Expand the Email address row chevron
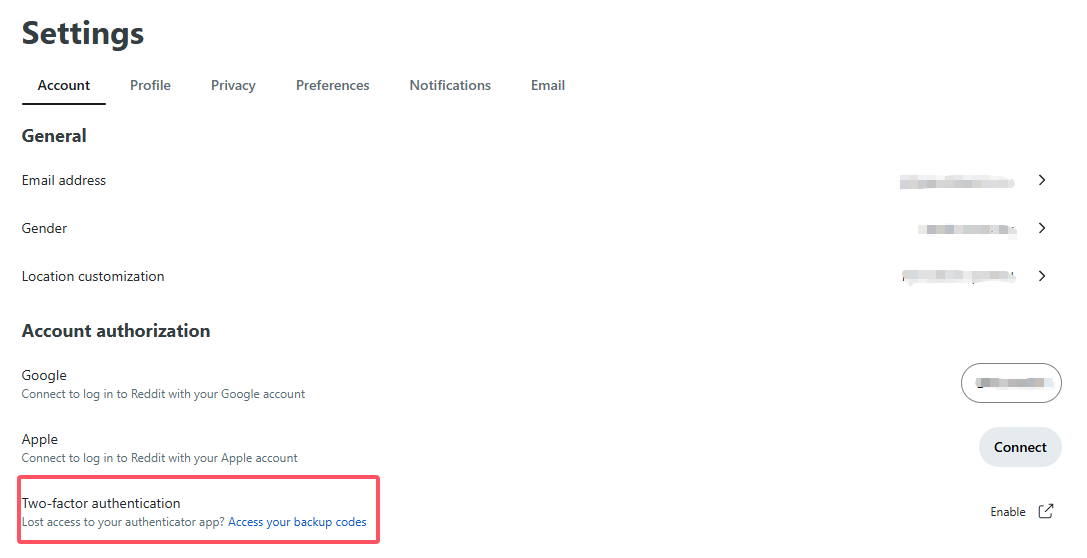The height and width of the screenshot is (558, 1087). 1041,180
